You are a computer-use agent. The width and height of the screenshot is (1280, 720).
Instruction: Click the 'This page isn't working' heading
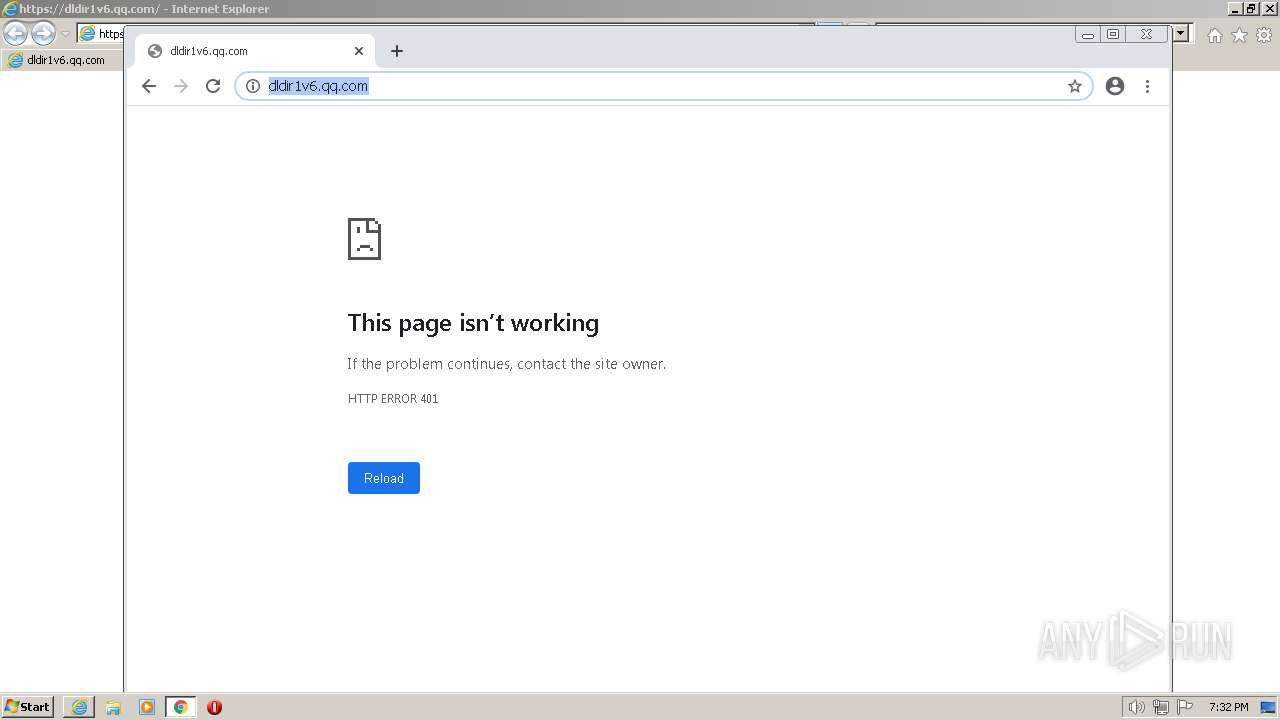pyautogui.click(x=473, y=323)
